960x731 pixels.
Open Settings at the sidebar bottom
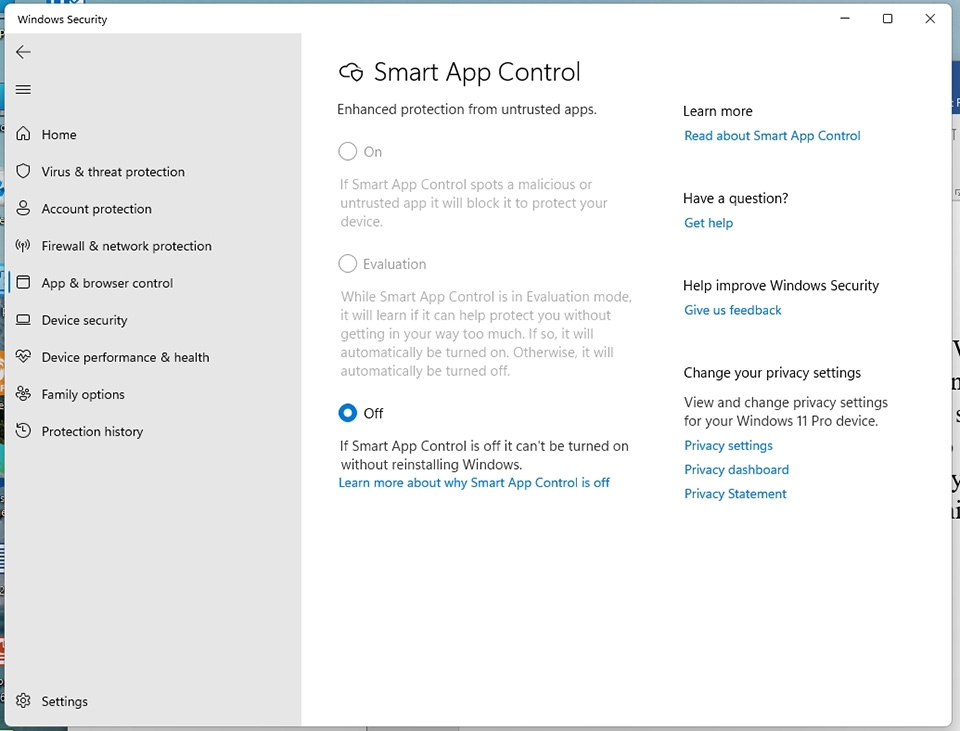coord(64,702)
